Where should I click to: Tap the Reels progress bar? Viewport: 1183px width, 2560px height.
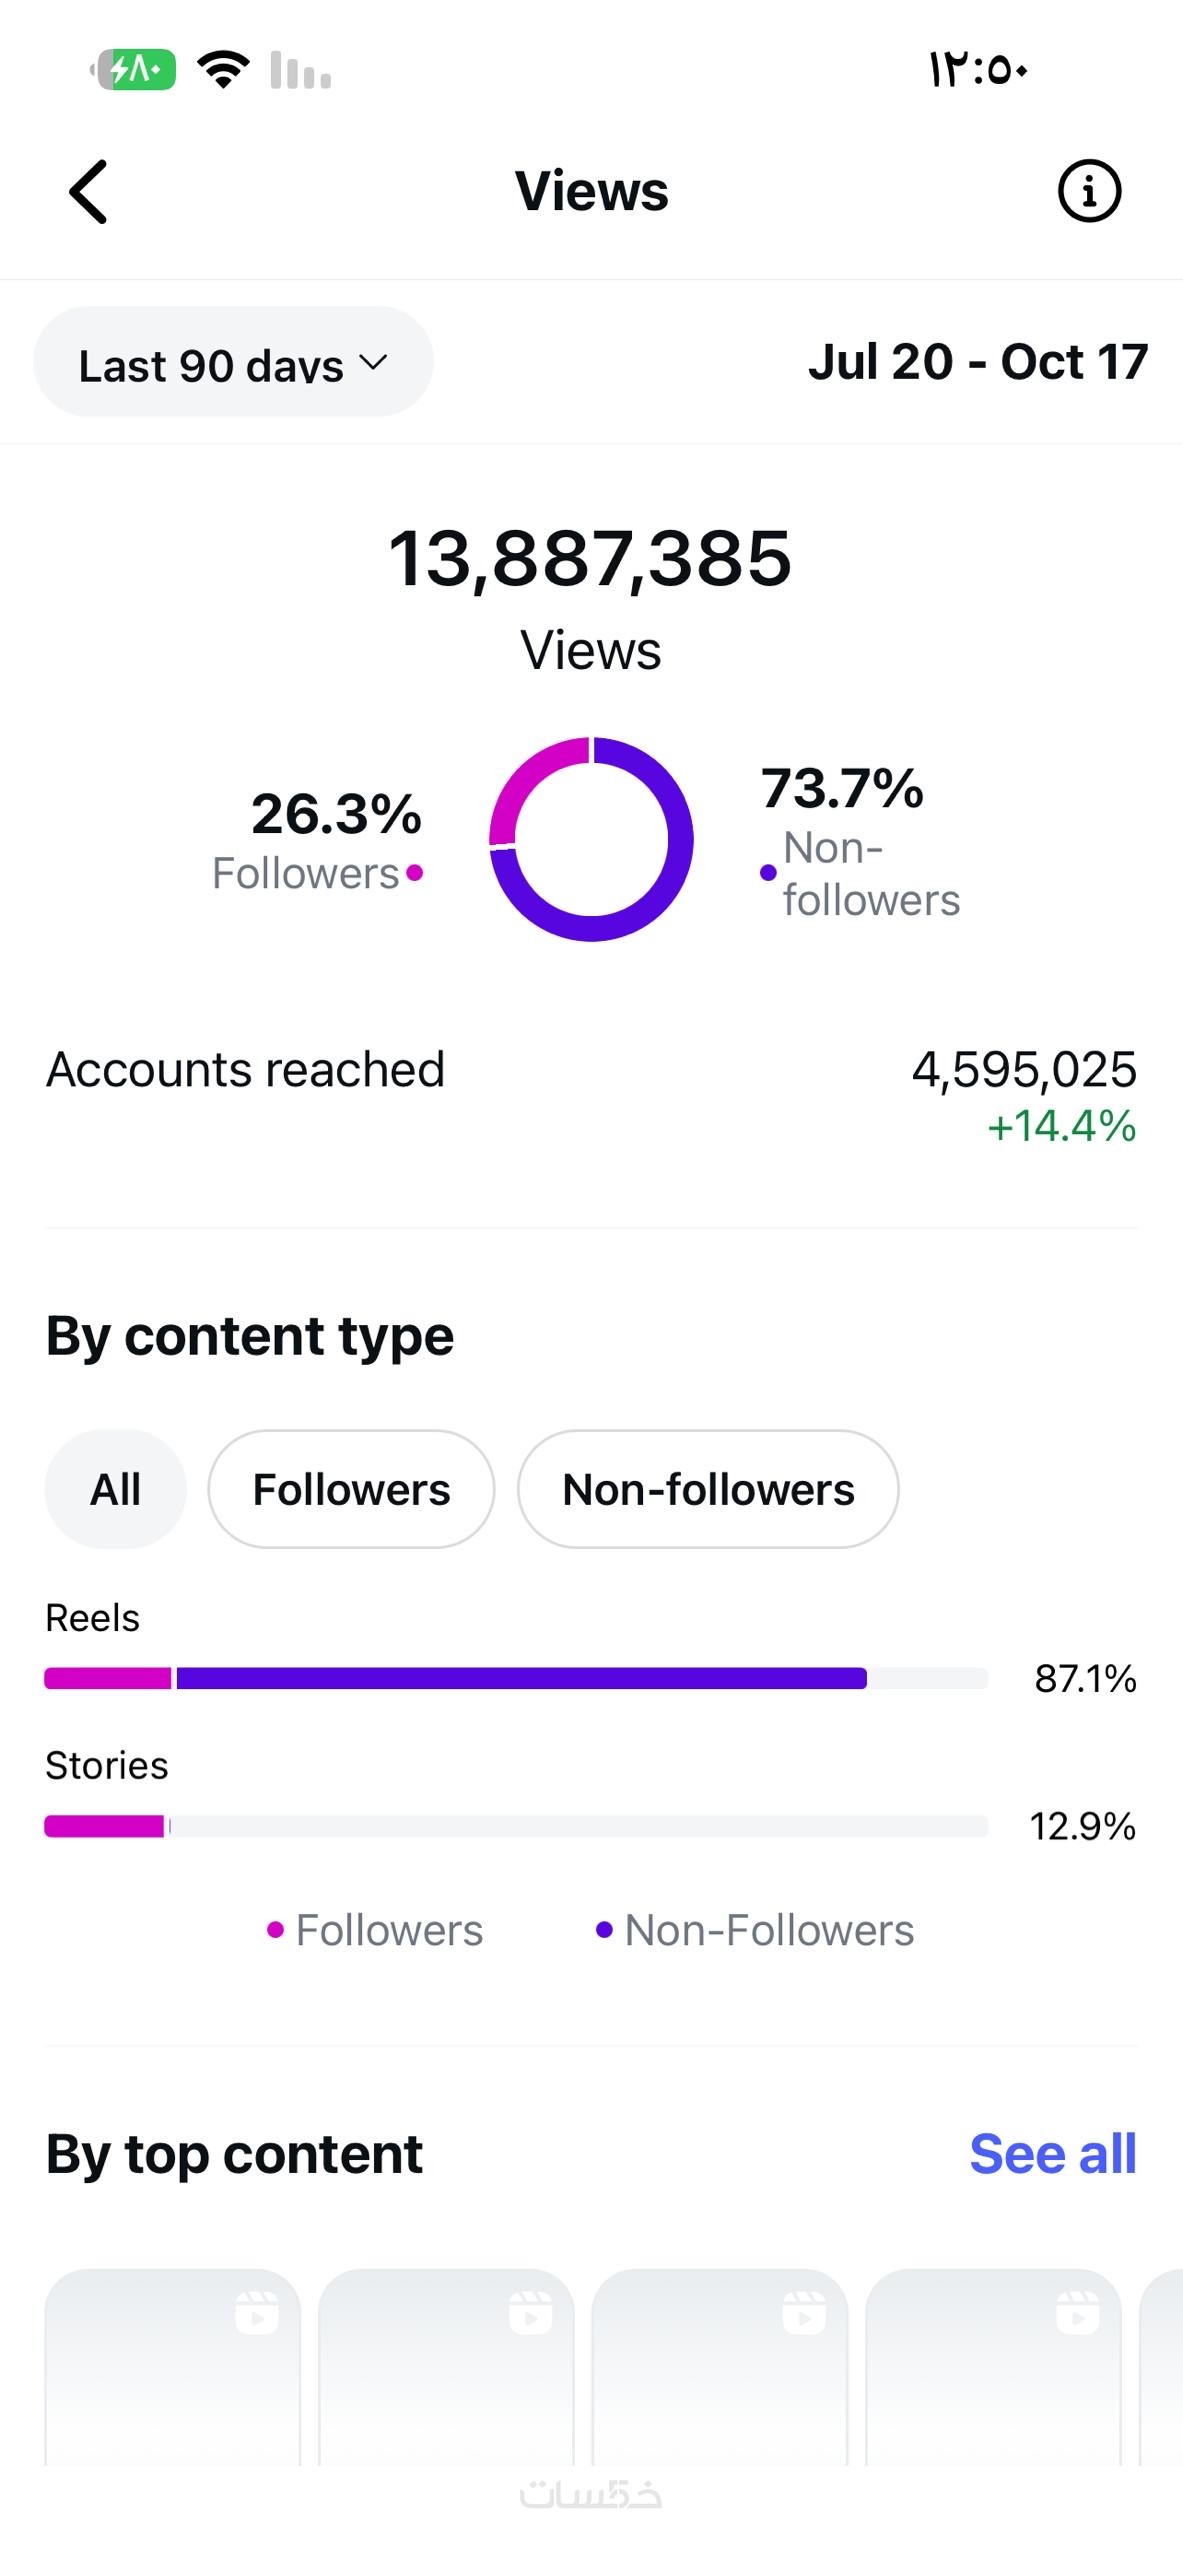pyautogui.click(x=515, y=1678)
